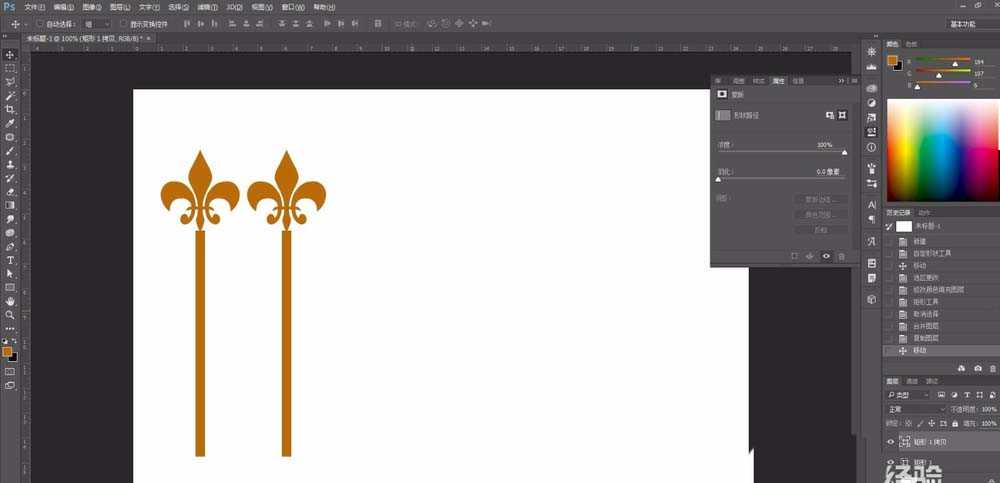
Task: Hide the 矩形 1 拷贝 layer
Action: (x=891, y=441)
